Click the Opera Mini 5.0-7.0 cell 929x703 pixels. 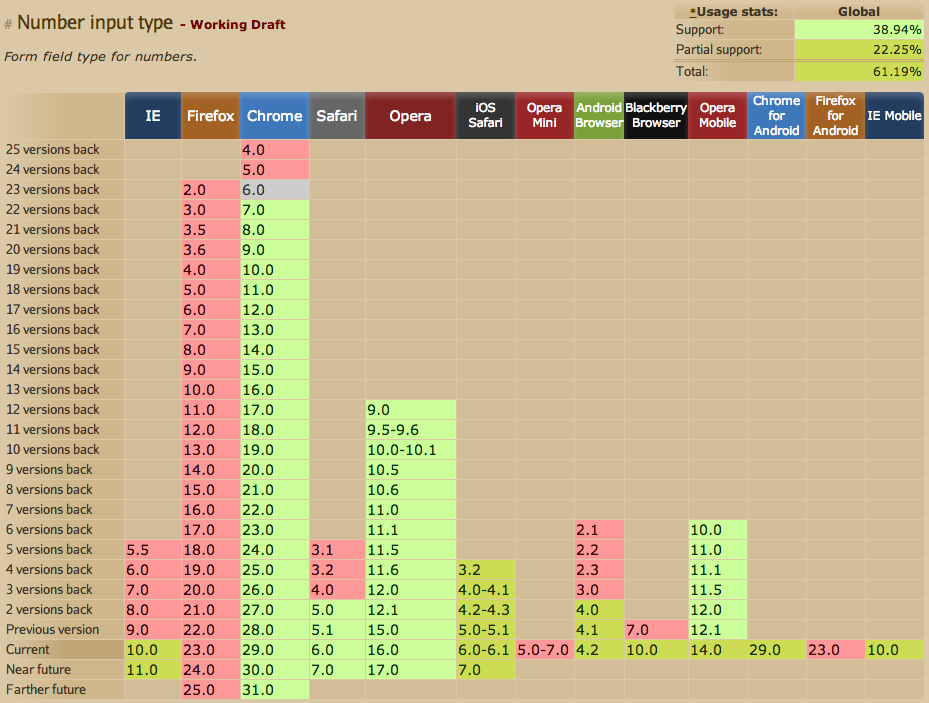(x=544, y=649)
